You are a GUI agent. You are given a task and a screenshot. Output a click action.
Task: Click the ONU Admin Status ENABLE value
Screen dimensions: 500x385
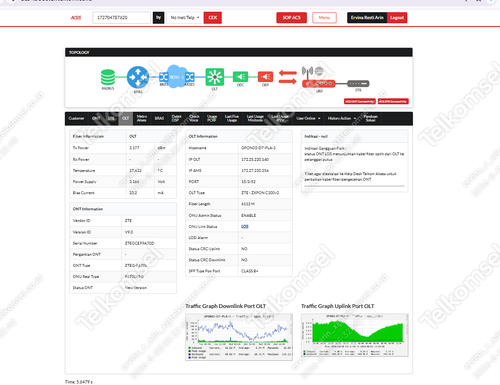(x=249, y=216)
